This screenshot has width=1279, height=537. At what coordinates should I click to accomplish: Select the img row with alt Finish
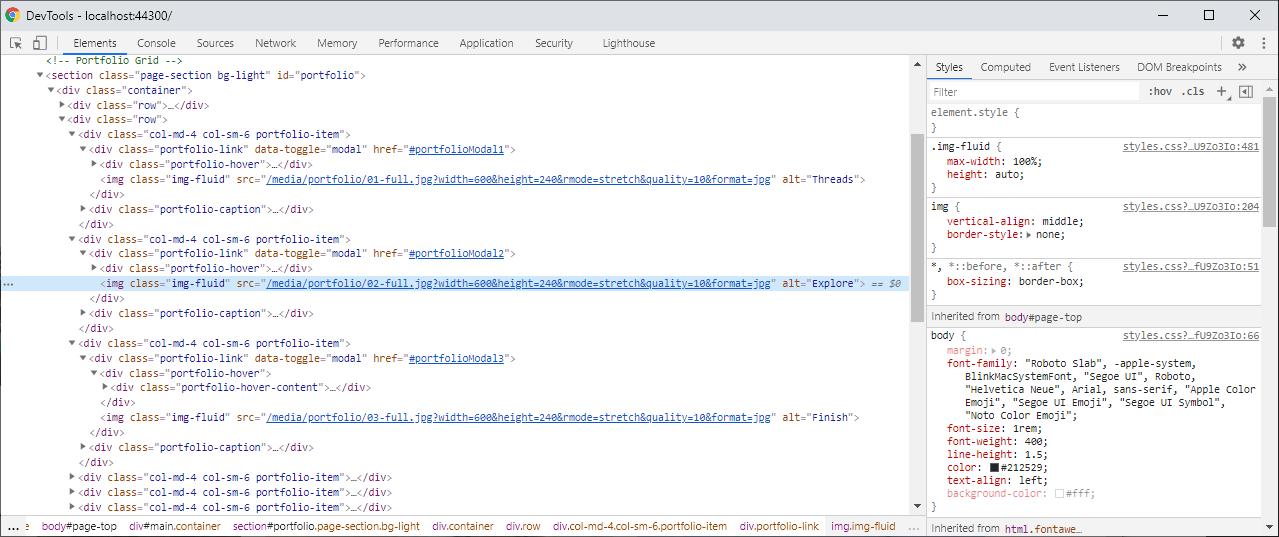[x=480, y=418]
